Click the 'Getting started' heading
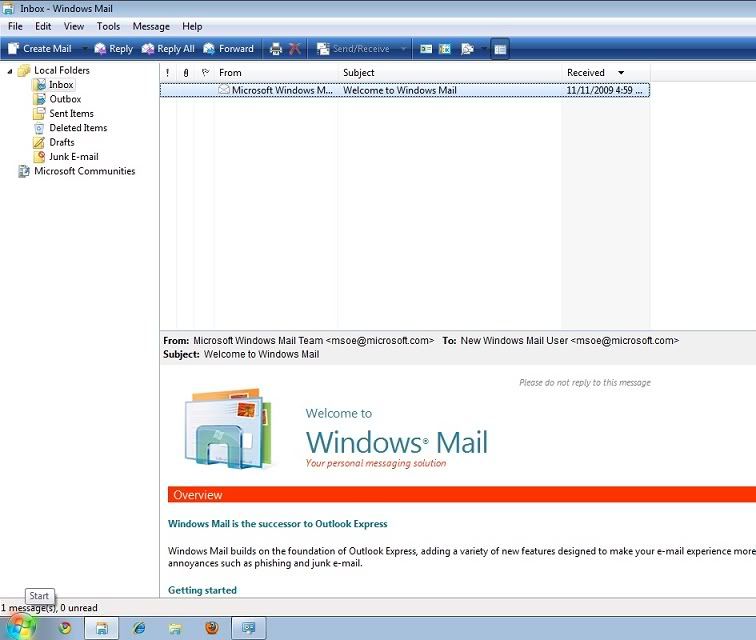This screenshot has height=640, width=756. [x=202, y=590]
